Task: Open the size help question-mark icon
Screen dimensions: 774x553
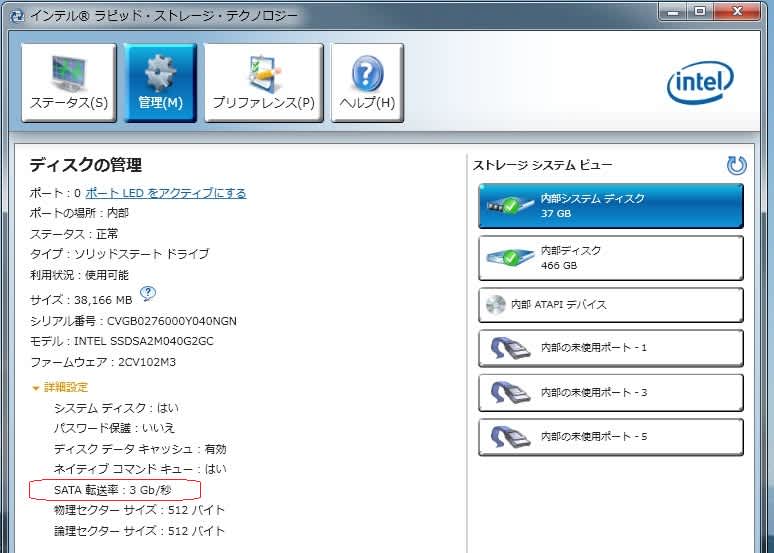Action: [x=148, y=294]
